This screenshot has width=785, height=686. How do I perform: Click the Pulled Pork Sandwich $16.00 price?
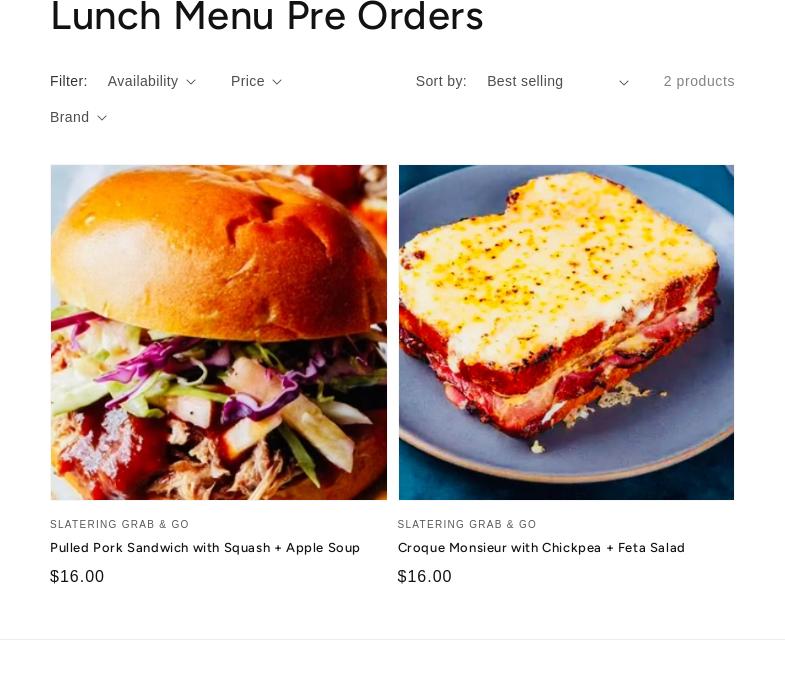pos(77,576)
